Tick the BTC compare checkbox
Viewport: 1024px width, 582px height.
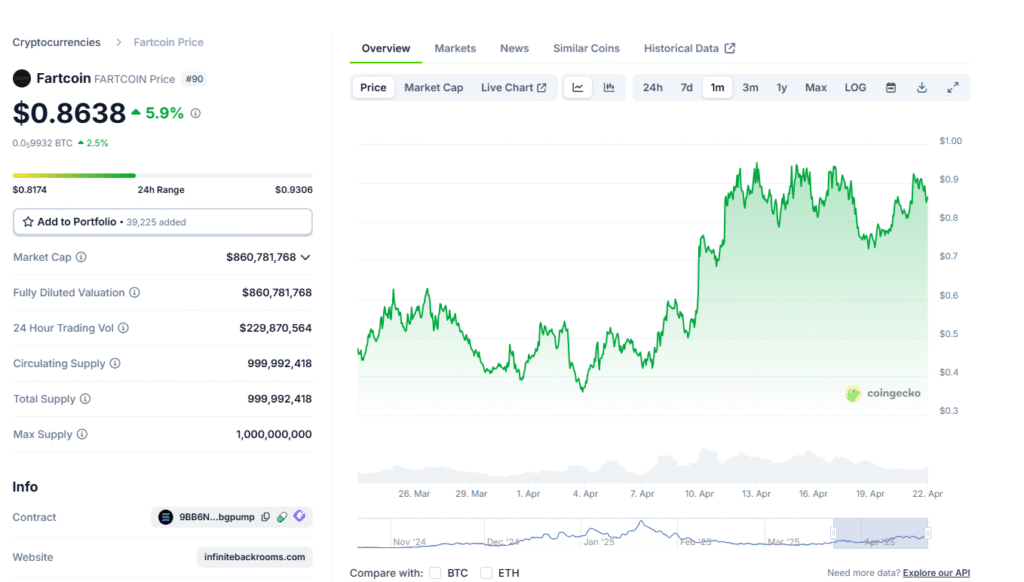[435, 573]
